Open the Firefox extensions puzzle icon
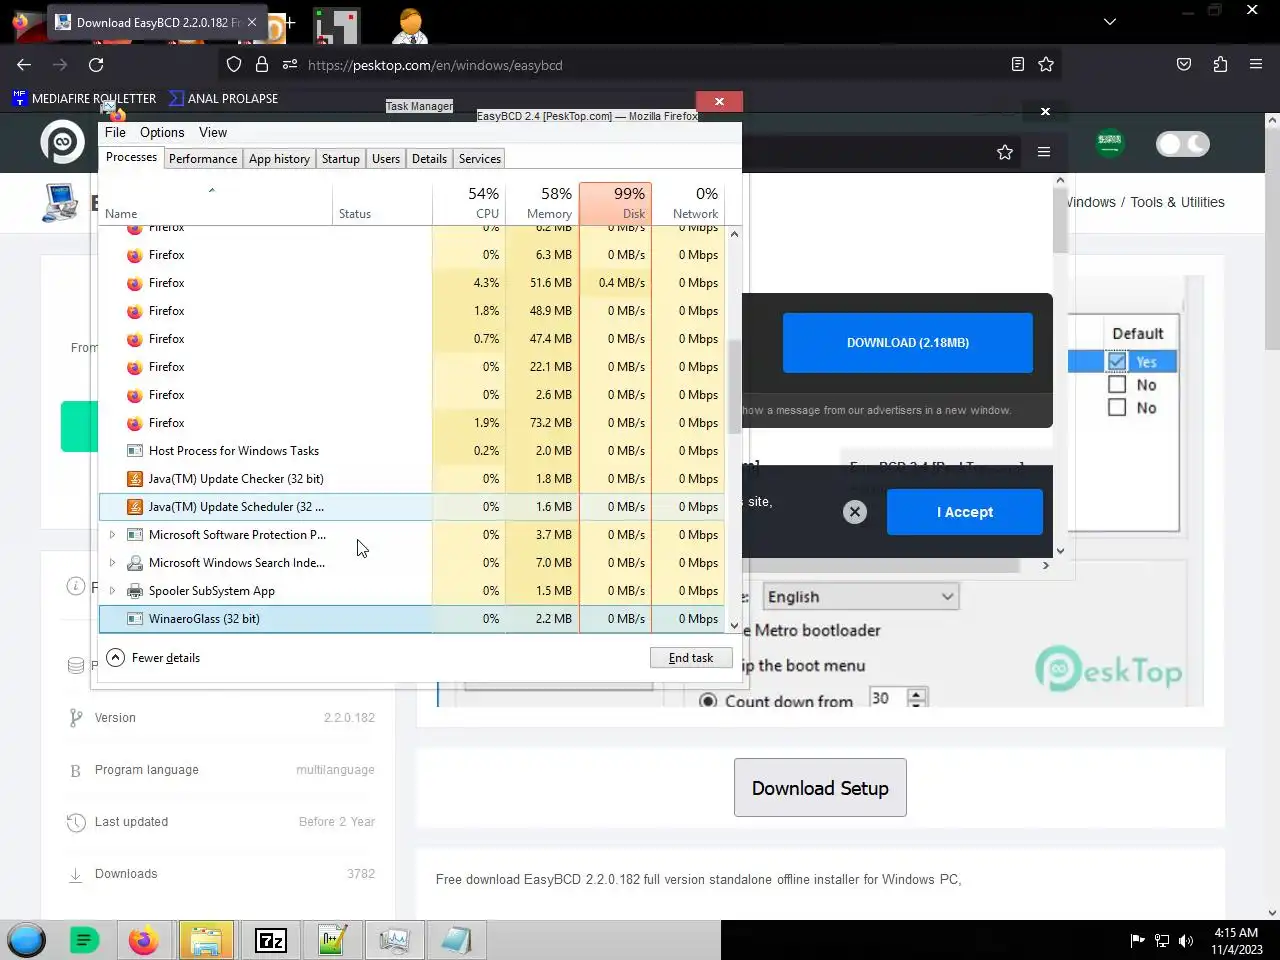This screenshot has width=1280, height=960. [1220, 65]
